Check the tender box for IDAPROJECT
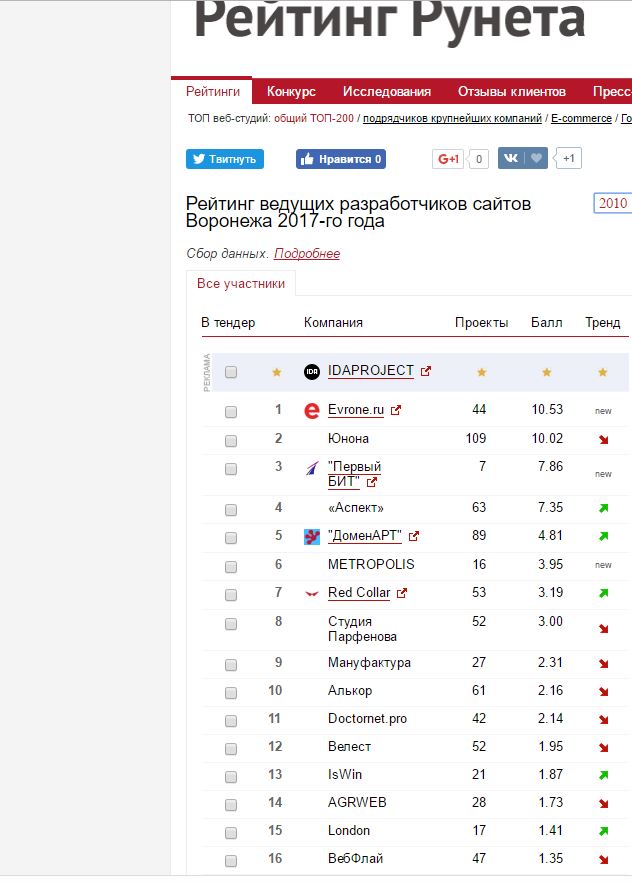The width and height of the screenshot is (632, 882). point(231,372)
